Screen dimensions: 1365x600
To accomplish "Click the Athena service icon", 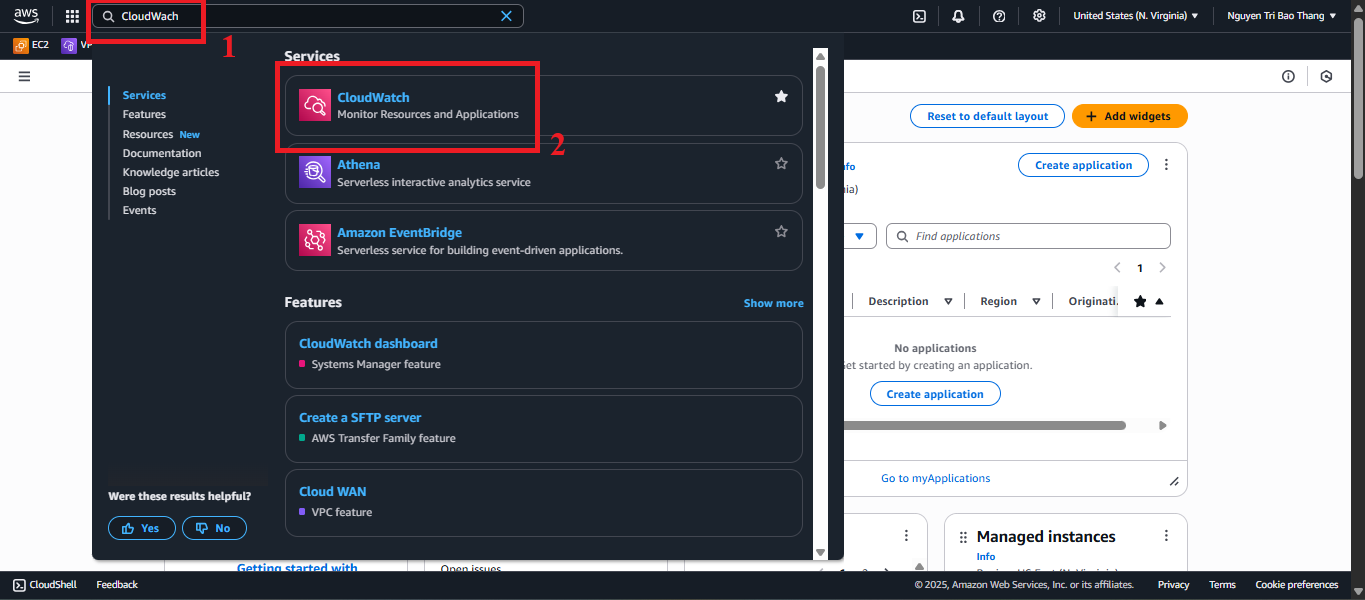I will pyautogui.click(x=315, y=172).
